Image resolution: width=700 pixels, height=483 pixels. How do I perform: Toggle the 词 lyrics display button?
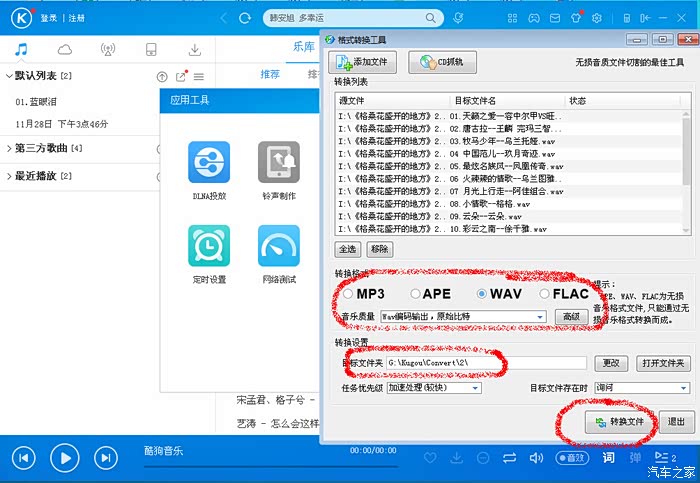click(608, 458)
